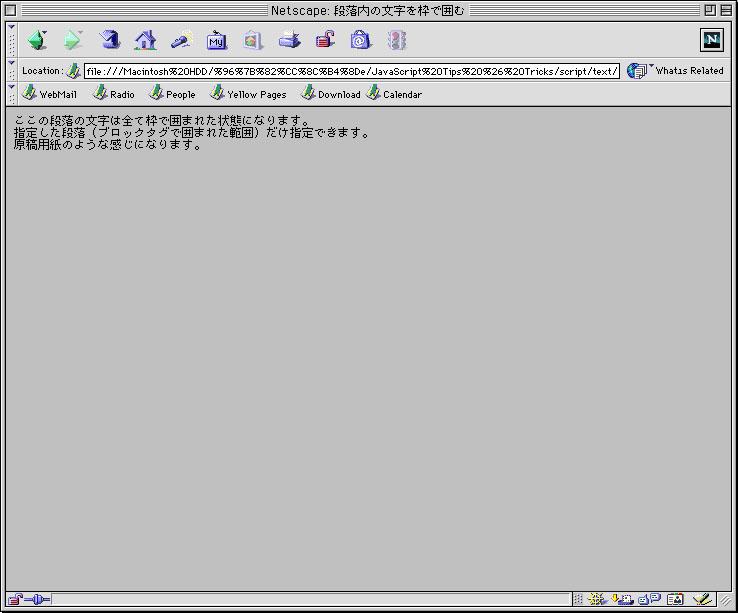738x613 pixels.
Task: Click the status bar security padlock
Action: pos(15,599)
